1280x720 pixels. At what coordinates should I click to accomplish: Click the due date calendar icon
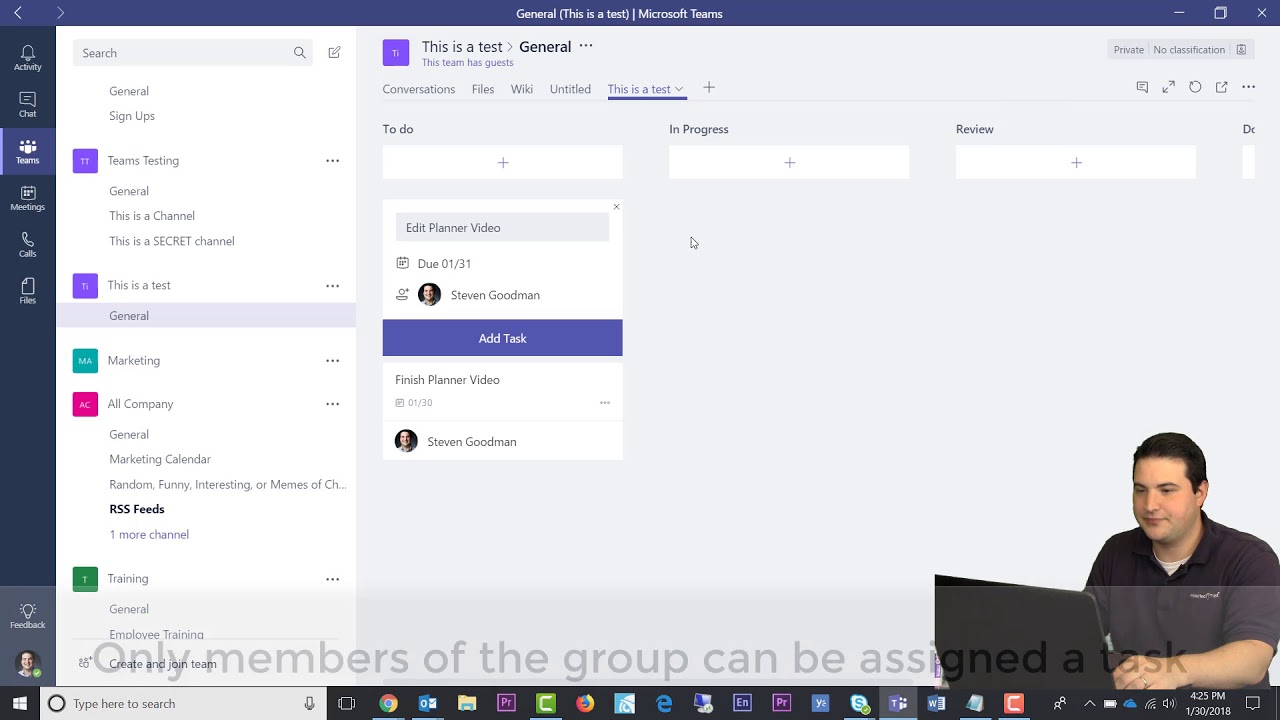coord(402,263)
